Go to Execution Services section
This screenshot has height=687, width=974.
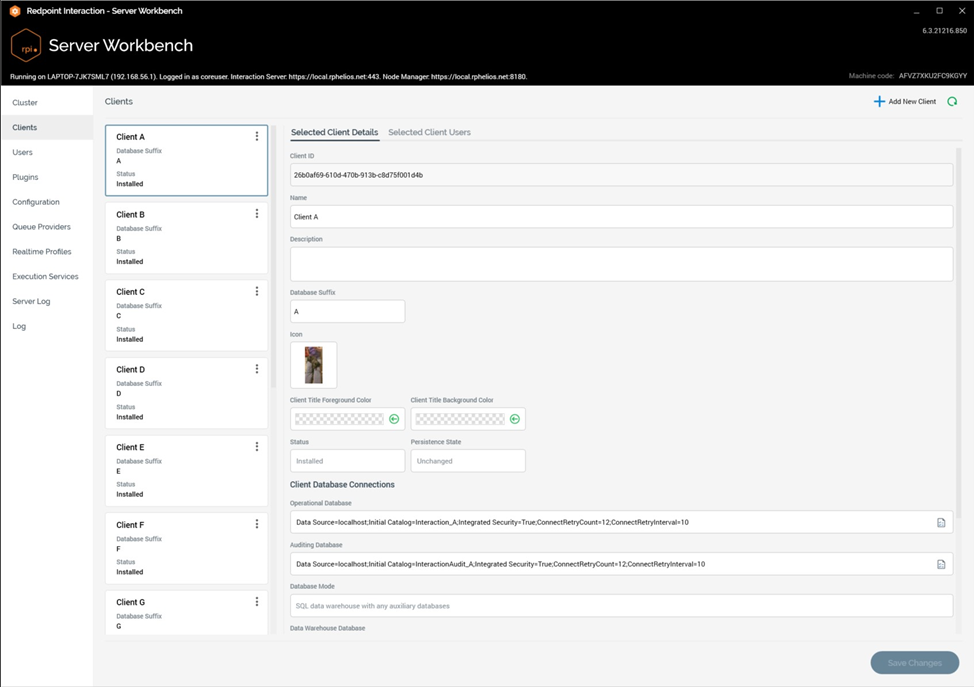pyautogui.click(x=45, y=276)
